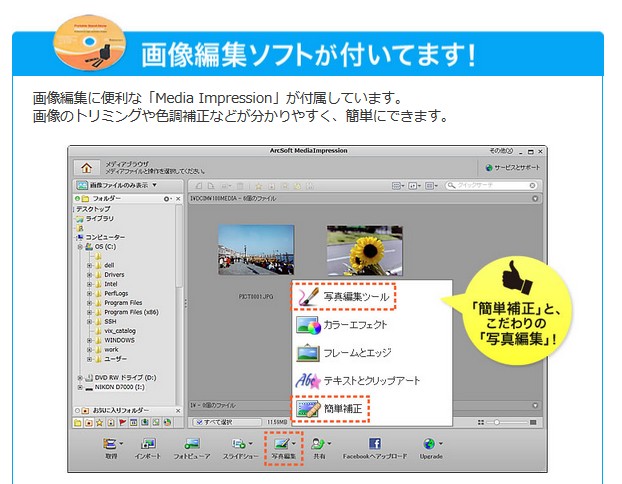Screen dimensions: 622x484
Task: Choose フレームとエッジ from the popup menu
Action: coord(344,353)
